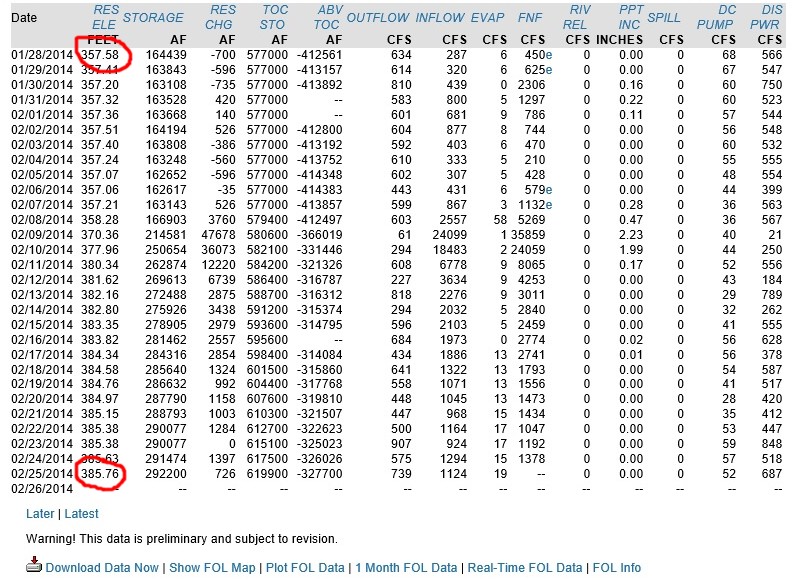Click the Later link
796x580 pixels.
click(x=41, y=514)
